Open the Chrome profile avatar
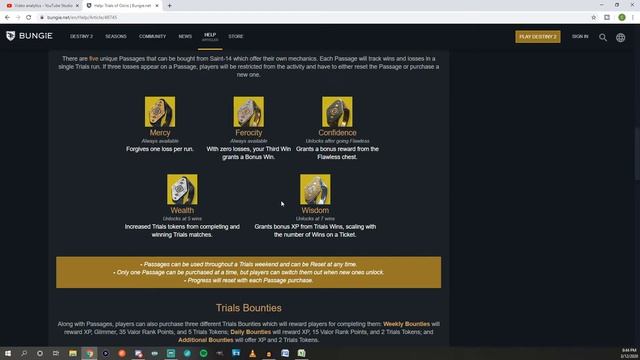 coord(622,18)
